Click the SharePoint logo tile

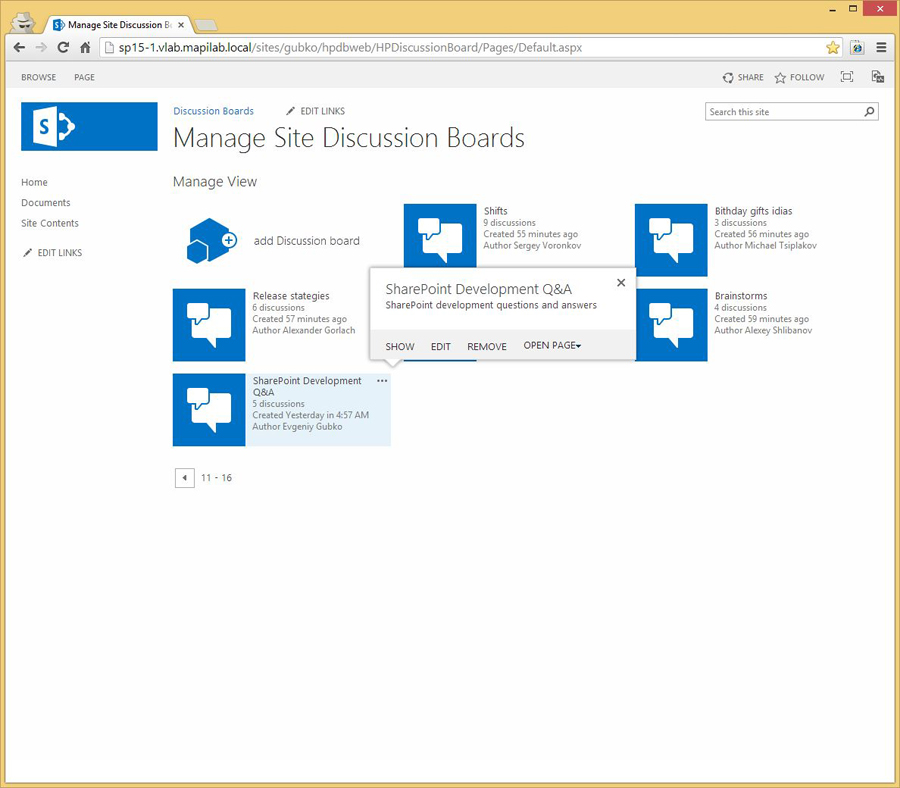89,126
